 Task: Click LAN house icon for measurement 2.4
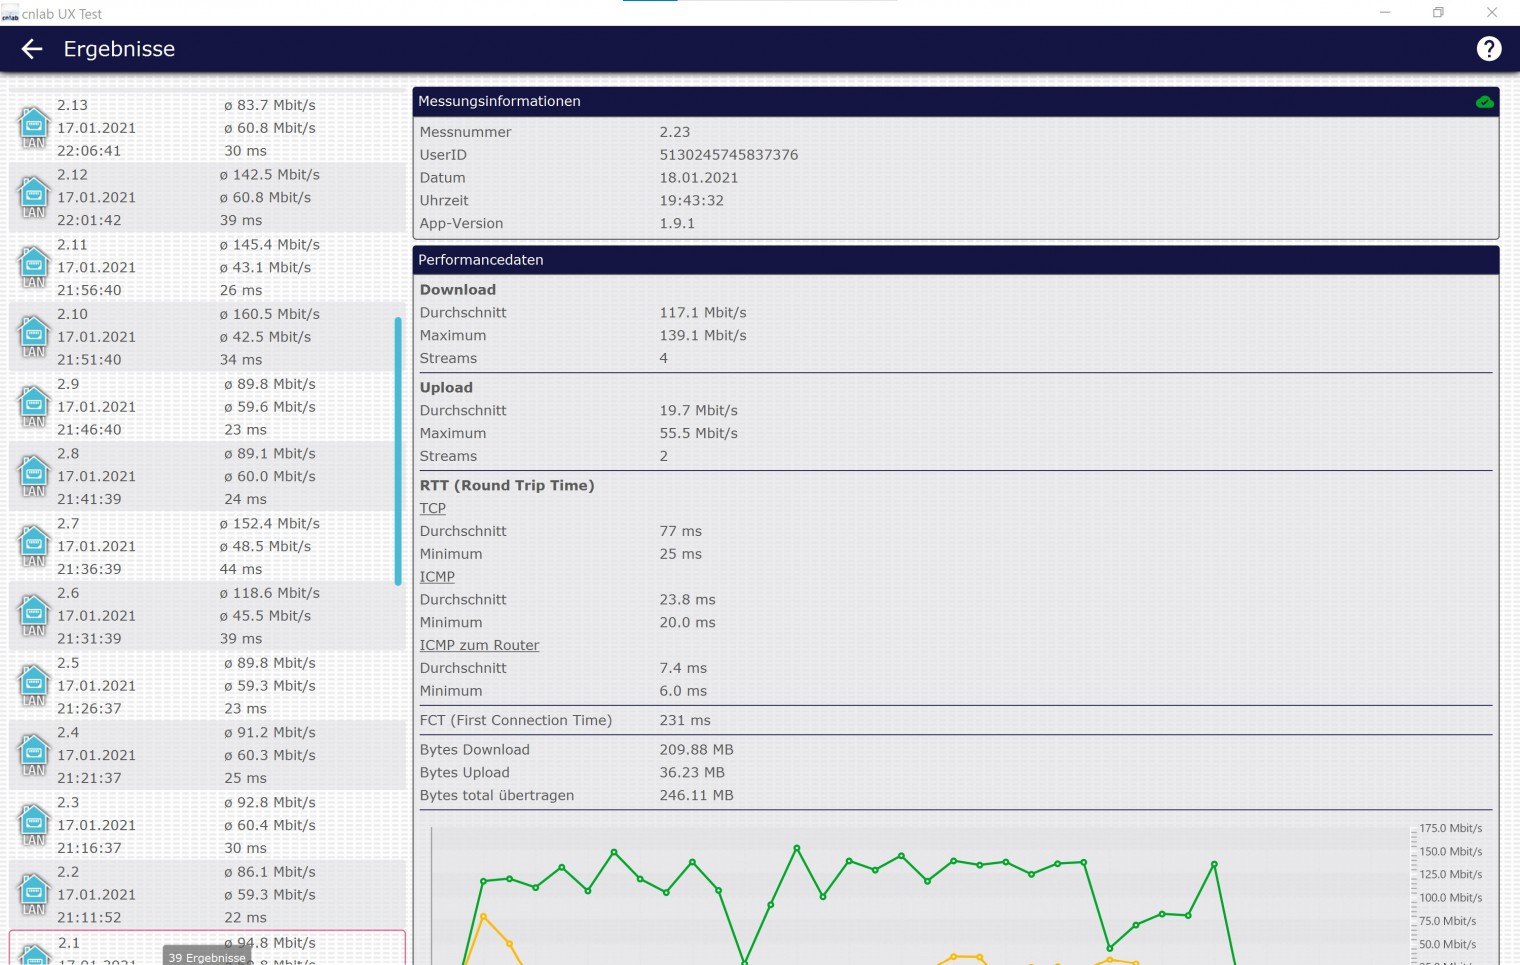pyautogui.click(x=34, y=754)
